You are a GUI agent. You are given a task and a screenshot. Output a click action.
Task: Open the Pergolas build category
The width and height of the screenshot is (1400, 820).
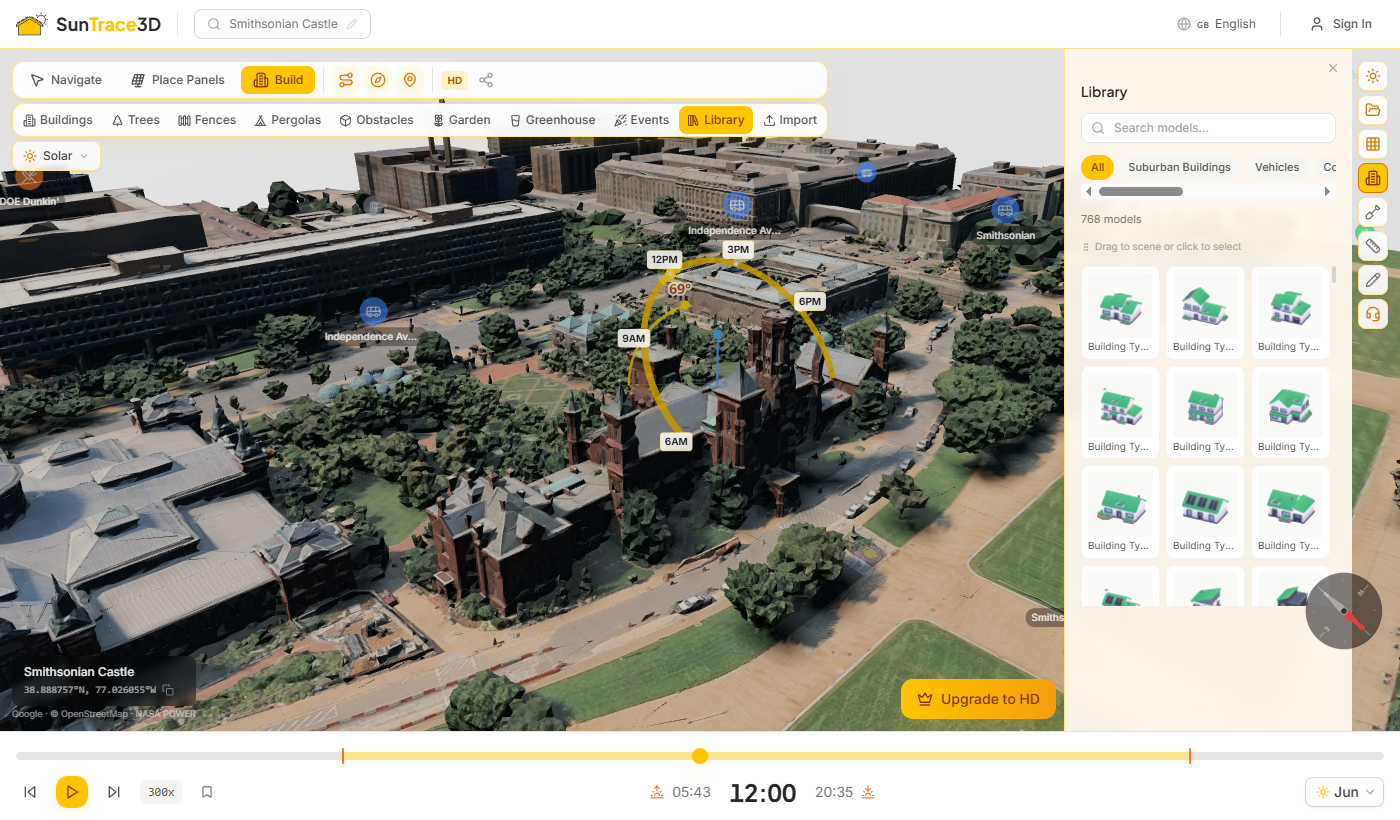[x=288, y=120]
